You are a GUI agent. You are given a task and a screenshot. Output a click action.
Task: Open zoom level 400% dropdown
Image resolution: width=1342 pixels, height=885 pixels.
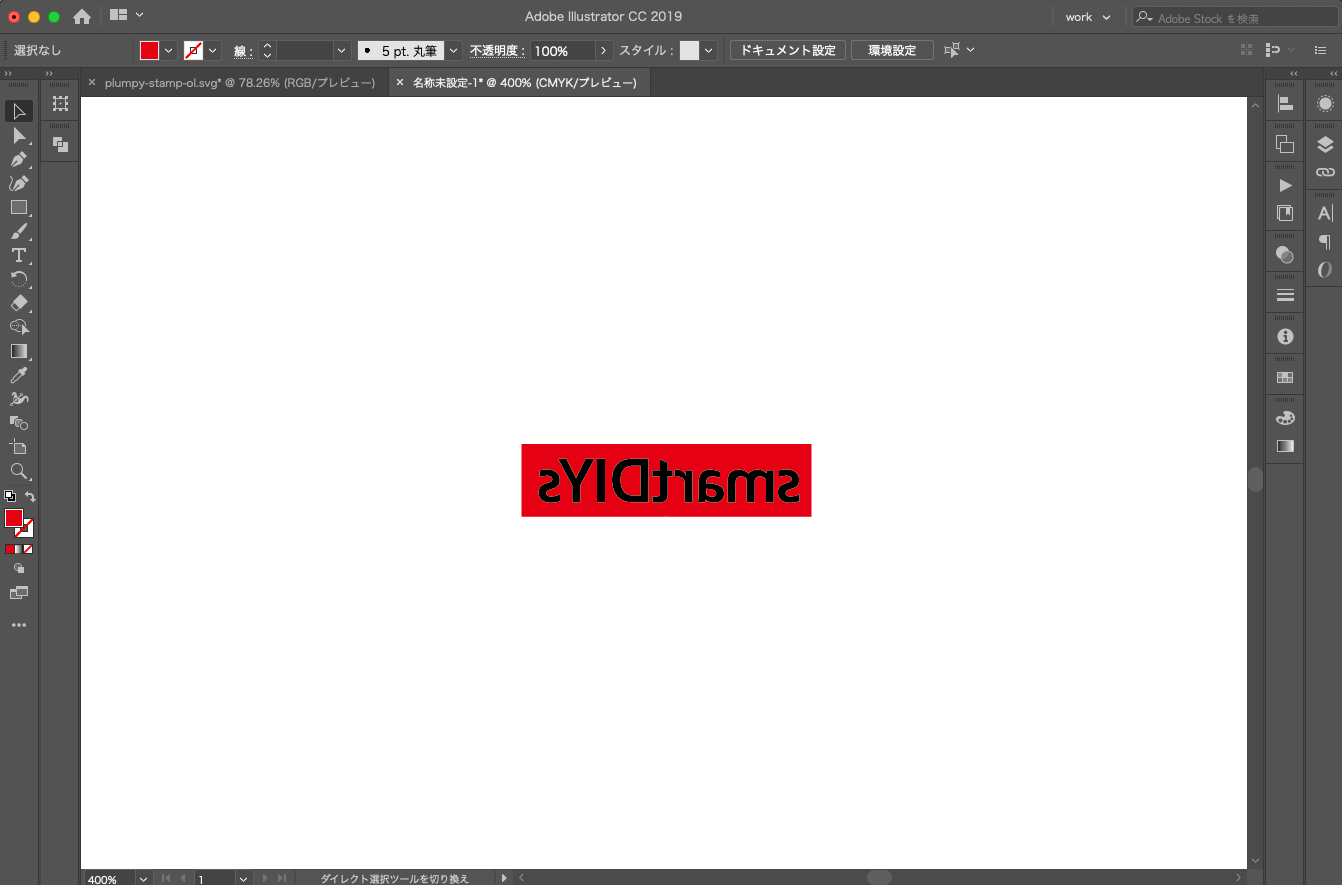coord(143,879)
